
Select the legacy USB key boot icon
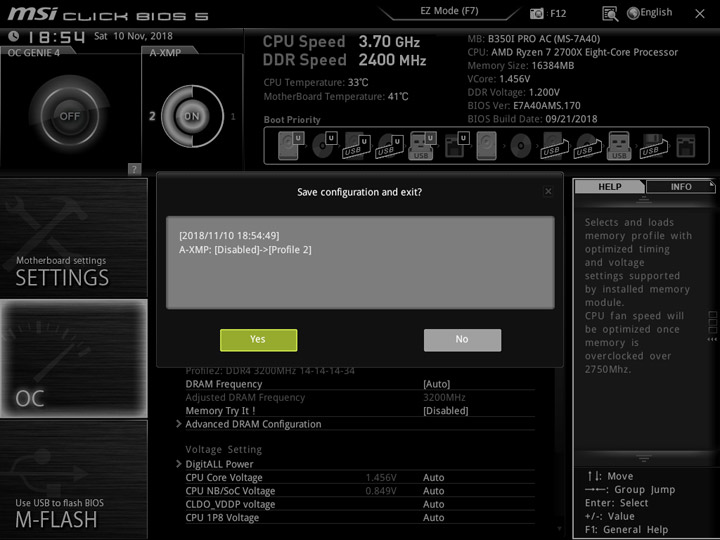click(x=619, y=146)
